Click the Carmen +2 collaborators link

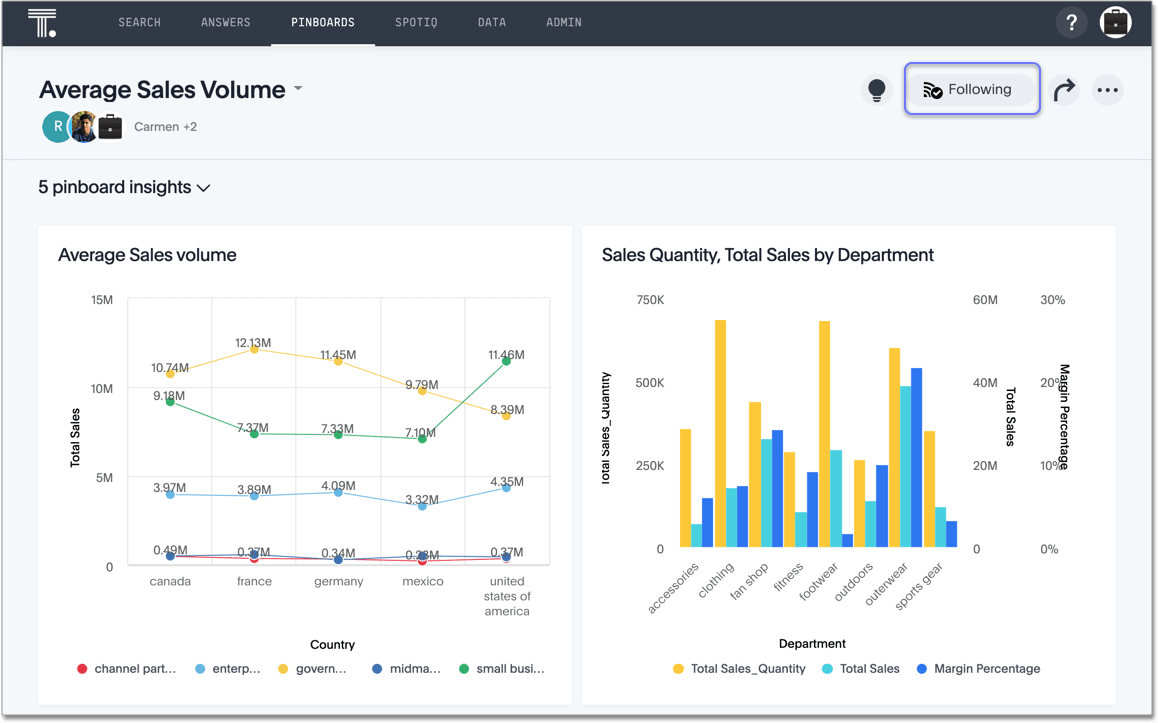pos(165,127)
